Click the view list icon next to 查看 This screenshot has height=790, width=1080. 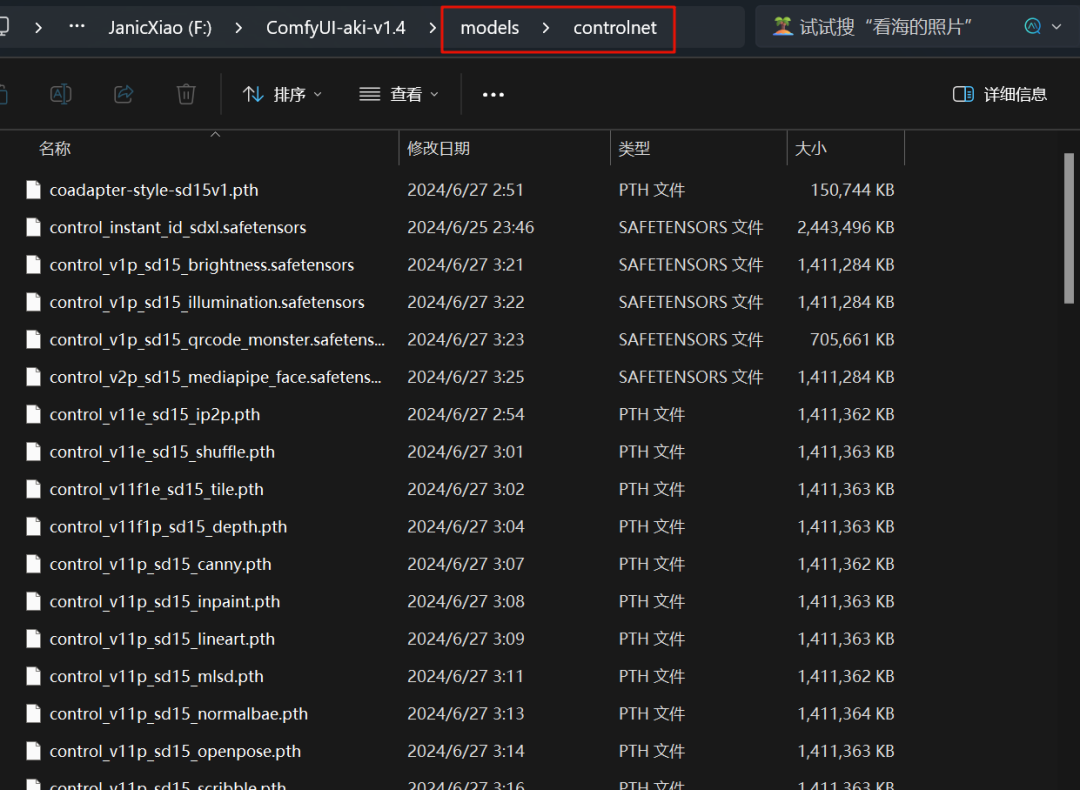point(369,93)
